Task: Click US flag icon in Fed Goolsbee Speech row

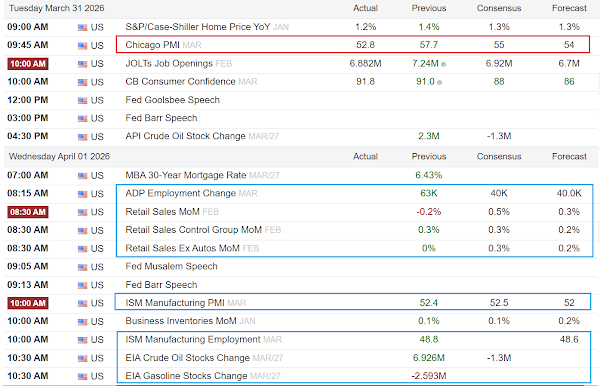Action: click(x=82, y=101)
